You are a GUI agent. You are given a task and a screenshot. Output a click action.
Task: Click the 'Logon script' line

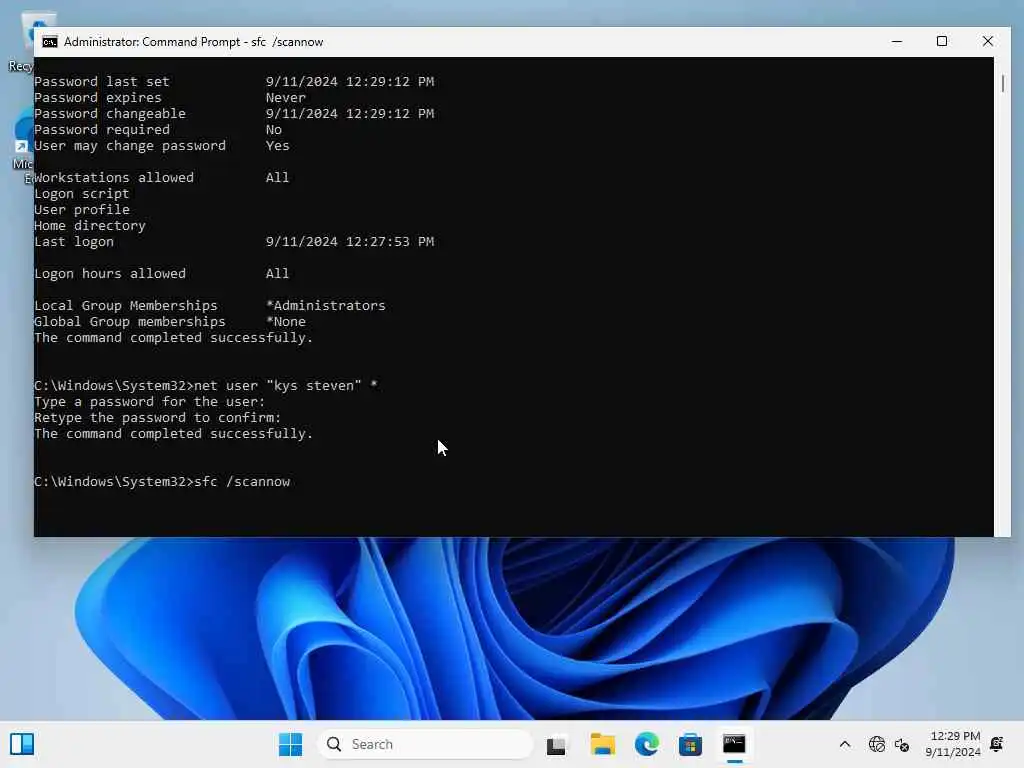tap(82, 194)
